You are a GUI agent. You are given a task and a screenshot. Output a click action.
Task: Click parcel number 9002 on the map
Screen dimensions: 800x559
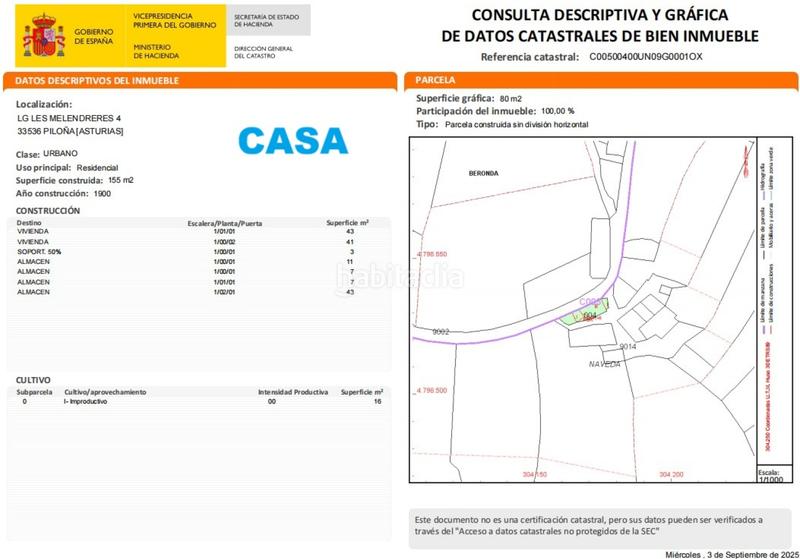click(x=440, y=331)
